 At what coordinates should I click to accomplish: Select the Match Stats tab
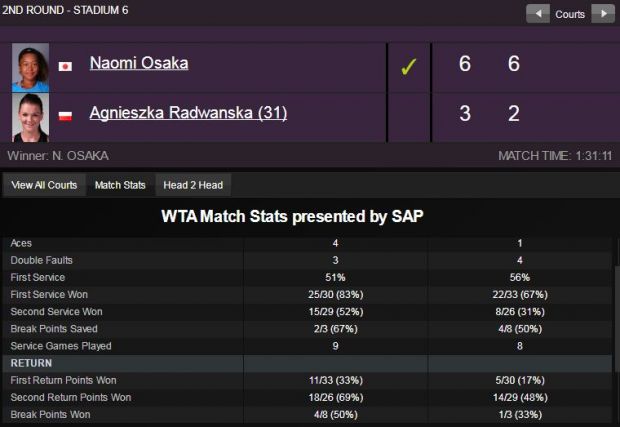[x=120, y=185]
